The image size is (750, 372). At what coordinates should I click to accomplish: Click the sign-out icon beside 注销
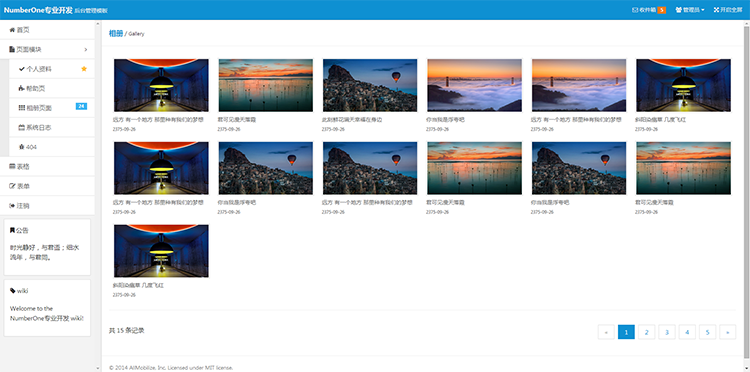(12, 206)
